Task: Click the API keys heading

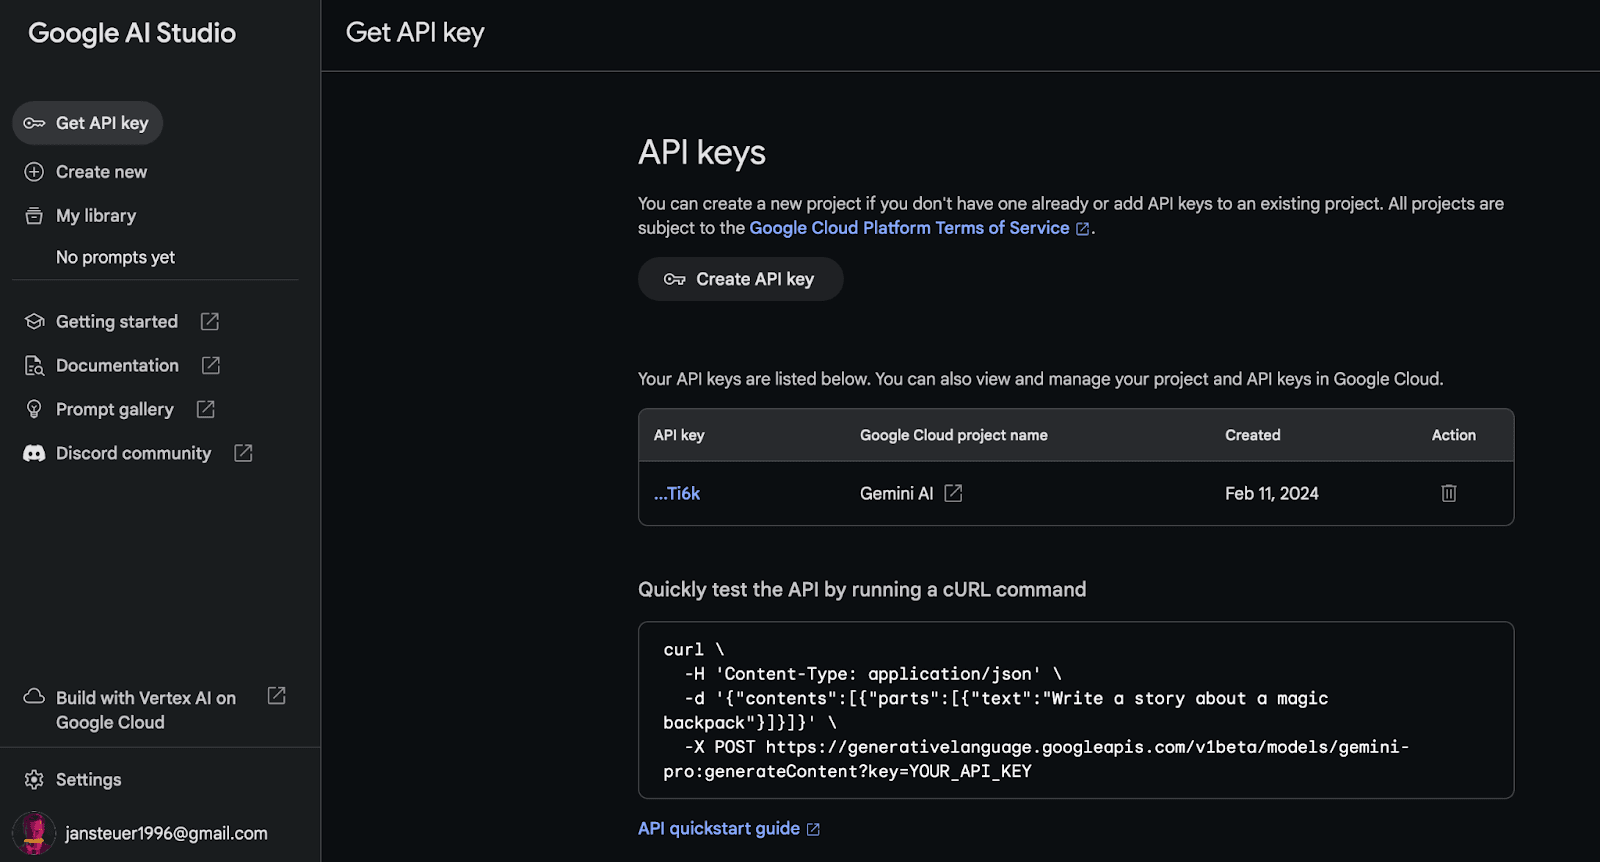Action: click(702, 153)
